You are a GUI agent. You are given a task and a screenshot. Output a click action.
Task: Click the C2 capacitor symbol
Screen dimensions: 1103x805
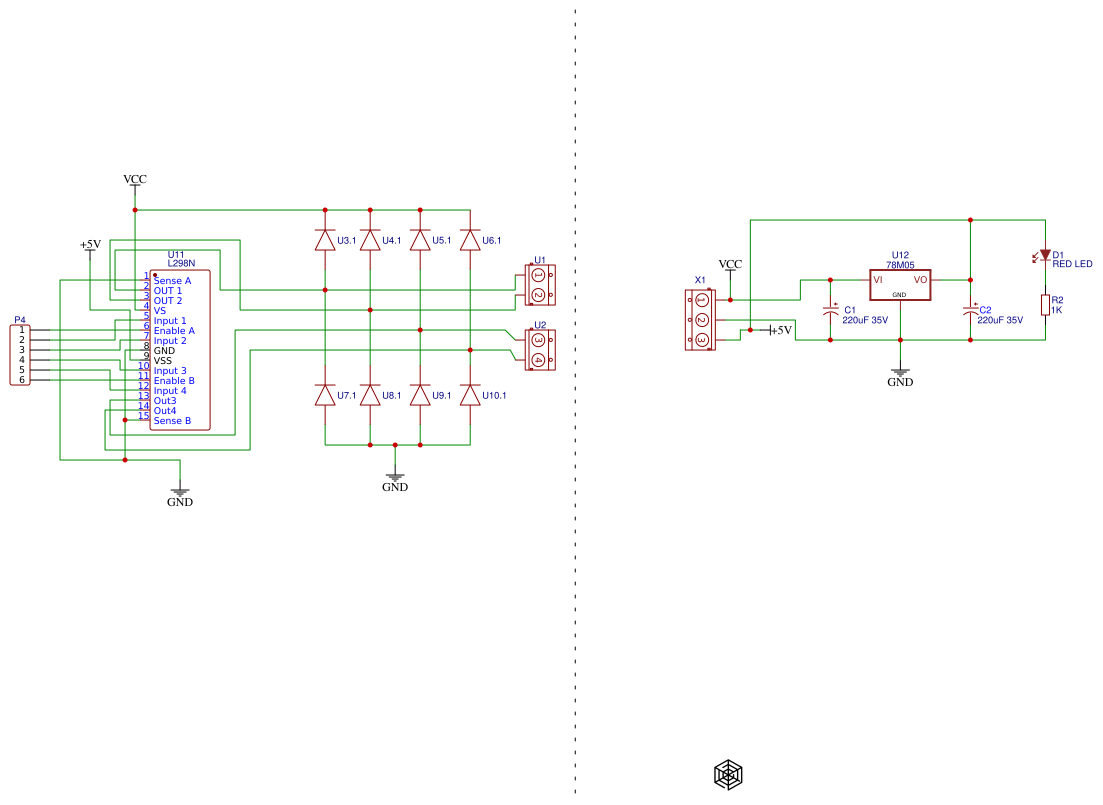(x=970, y=311)
